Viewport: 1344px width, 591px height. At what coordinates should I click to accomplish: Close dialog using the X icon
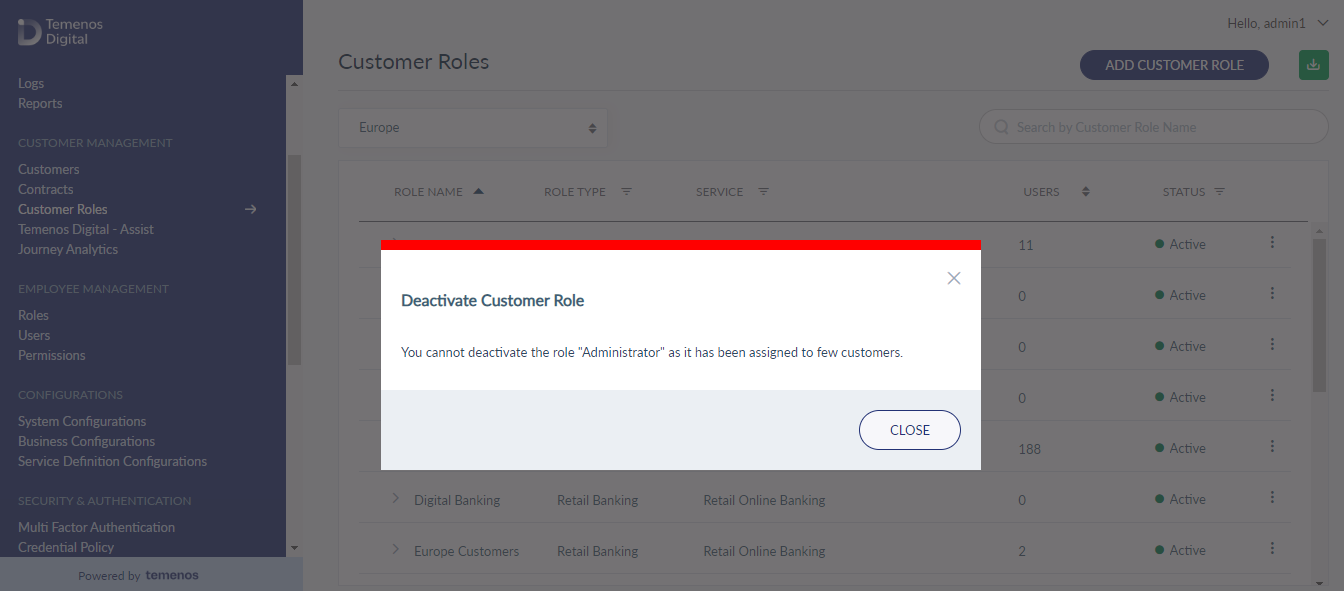(x=954, y=278)
